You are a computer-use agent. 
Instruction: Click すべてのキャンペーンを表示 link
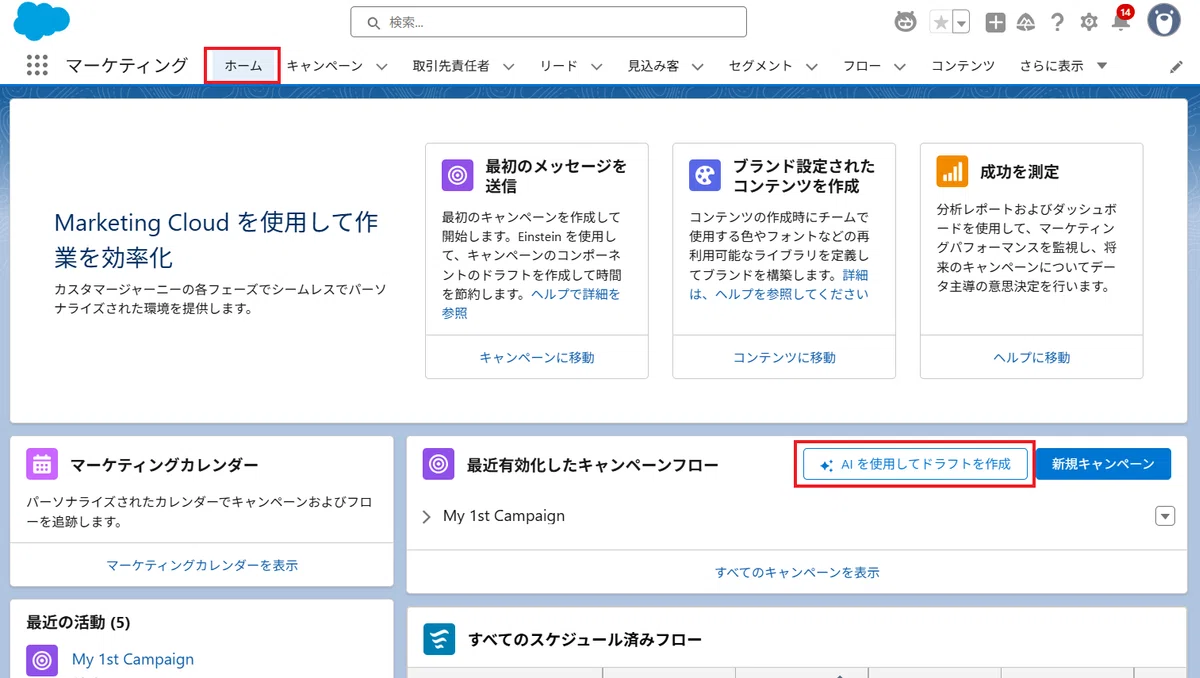(797, 572)
